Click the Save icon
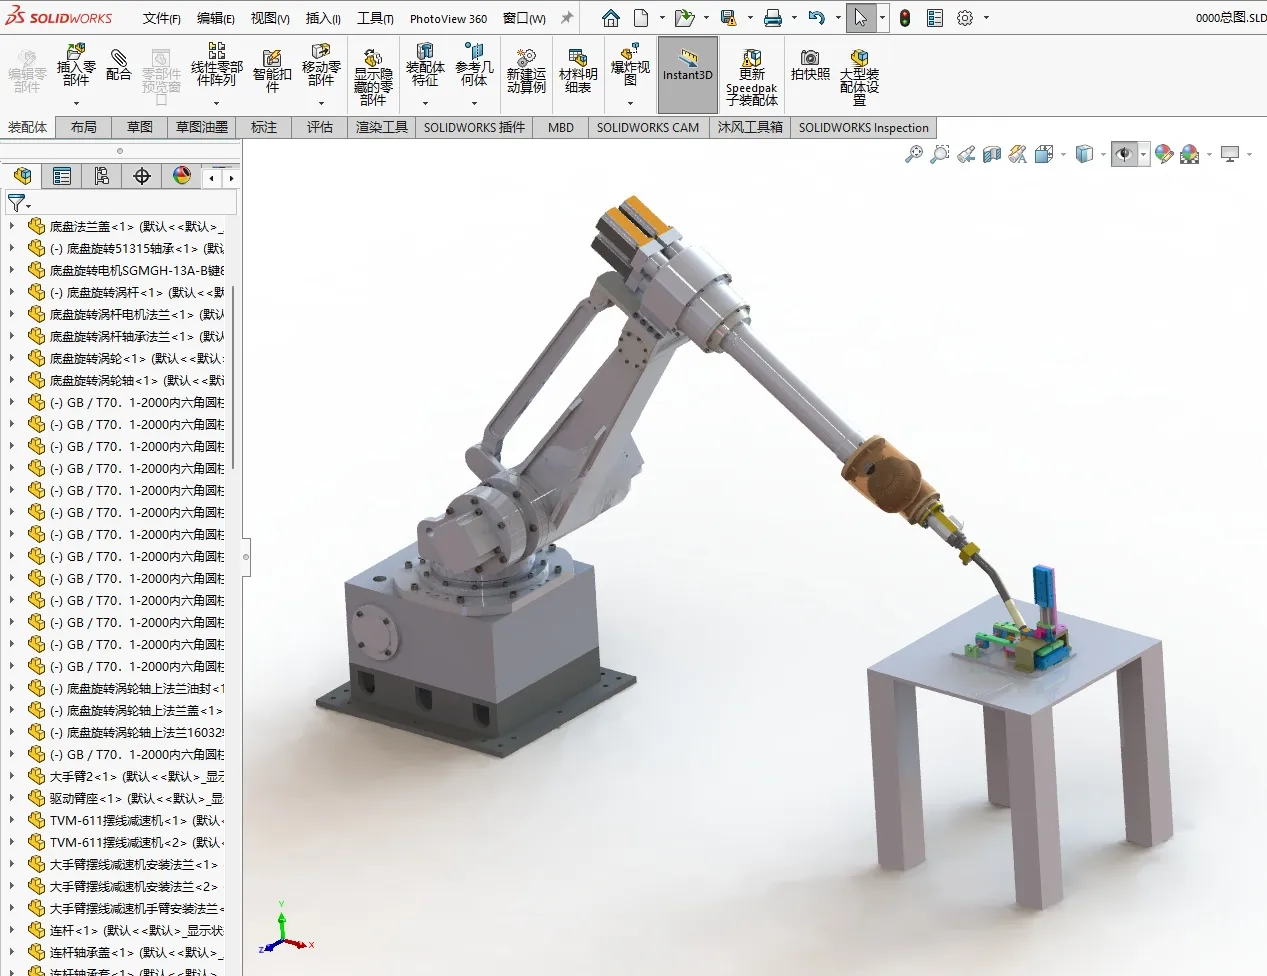 point(728,18)
